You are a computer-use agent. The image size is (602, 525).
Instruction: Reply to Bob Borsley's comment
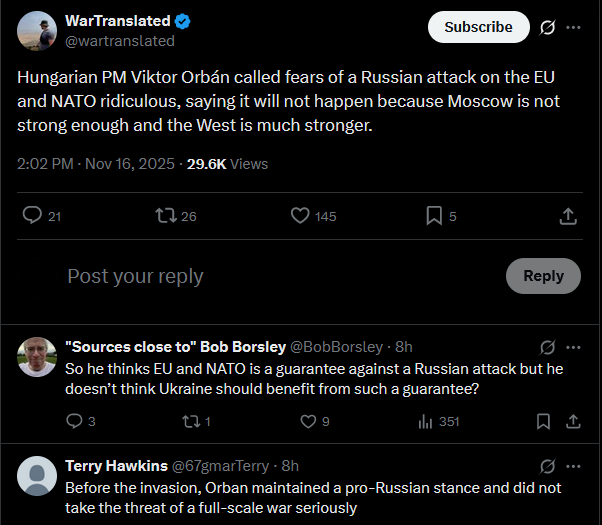pos(74,421)
